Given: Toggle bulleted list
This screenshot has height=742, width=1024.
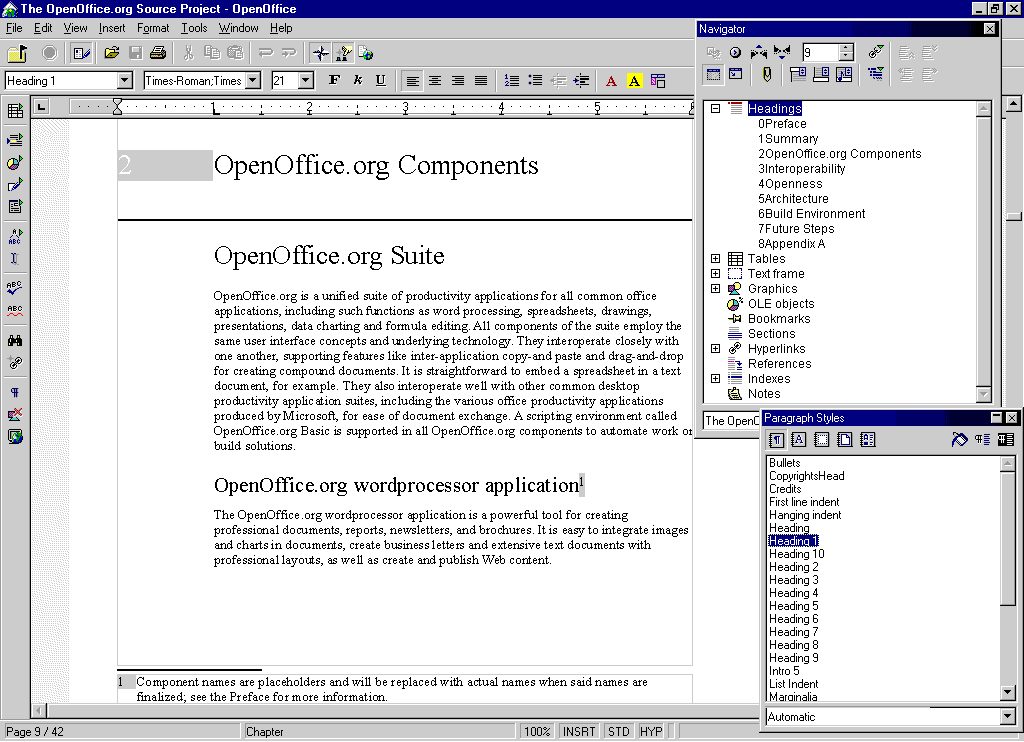Looking at the screenshot, I should [x=536, y=80].
